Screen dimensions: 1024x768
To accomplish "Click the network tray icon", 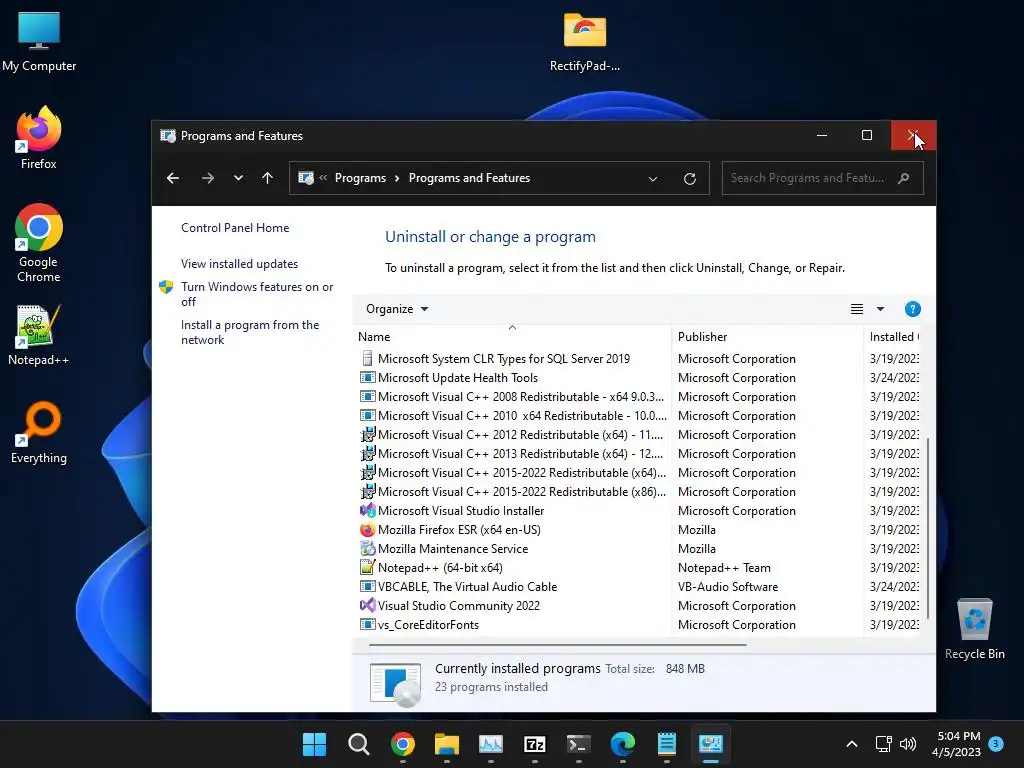I will (x=884, y=744).
